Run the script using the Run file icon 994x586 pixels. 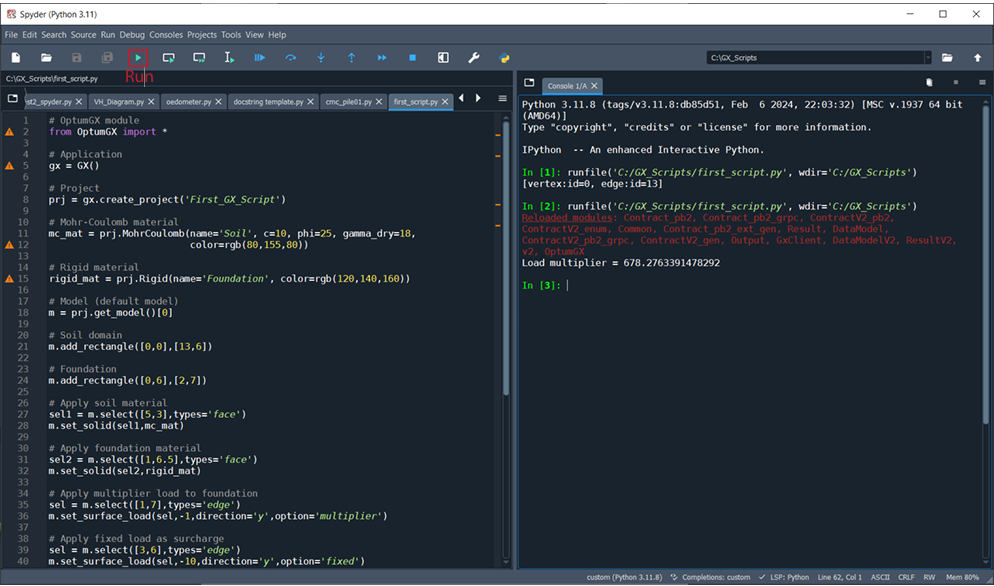137,58
